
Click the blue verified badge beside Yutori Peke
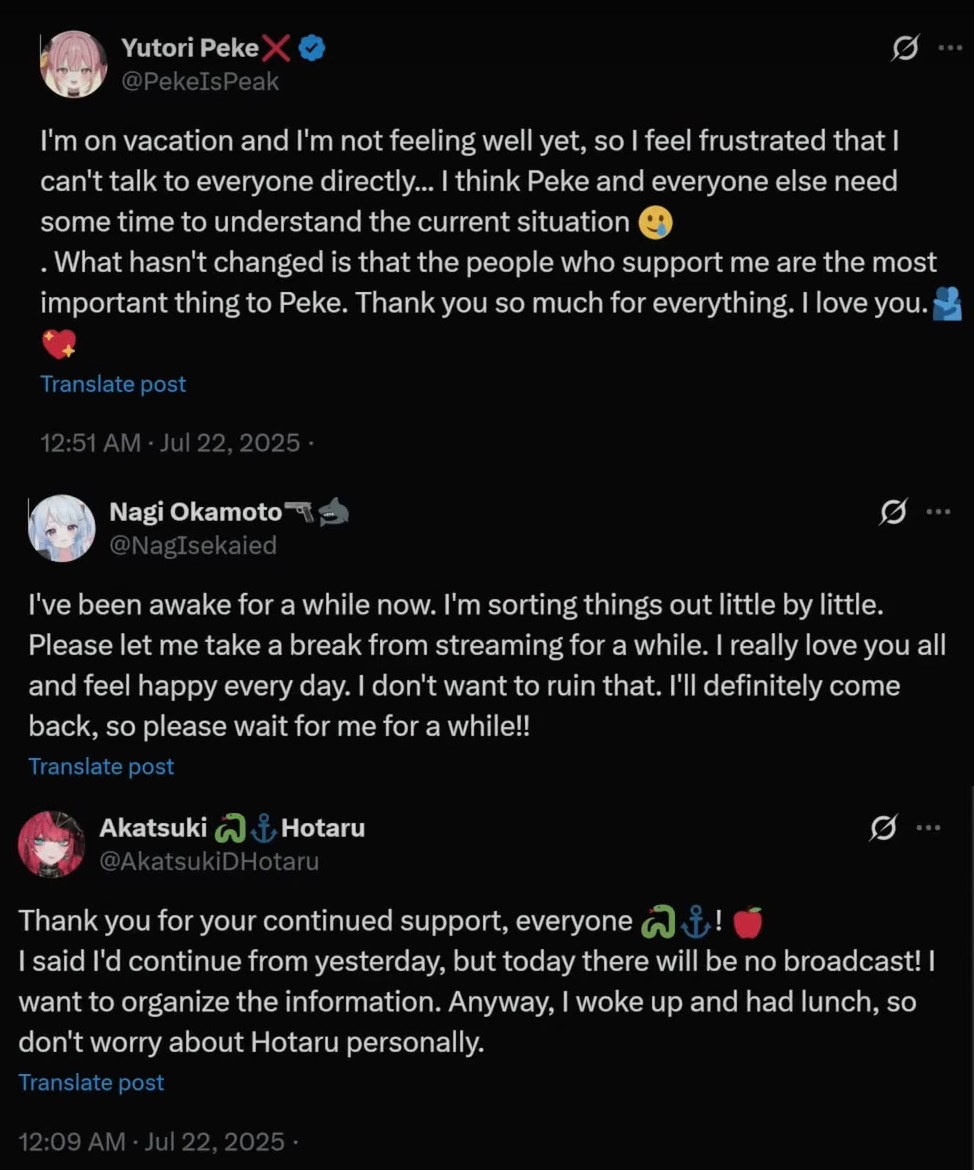312,48
